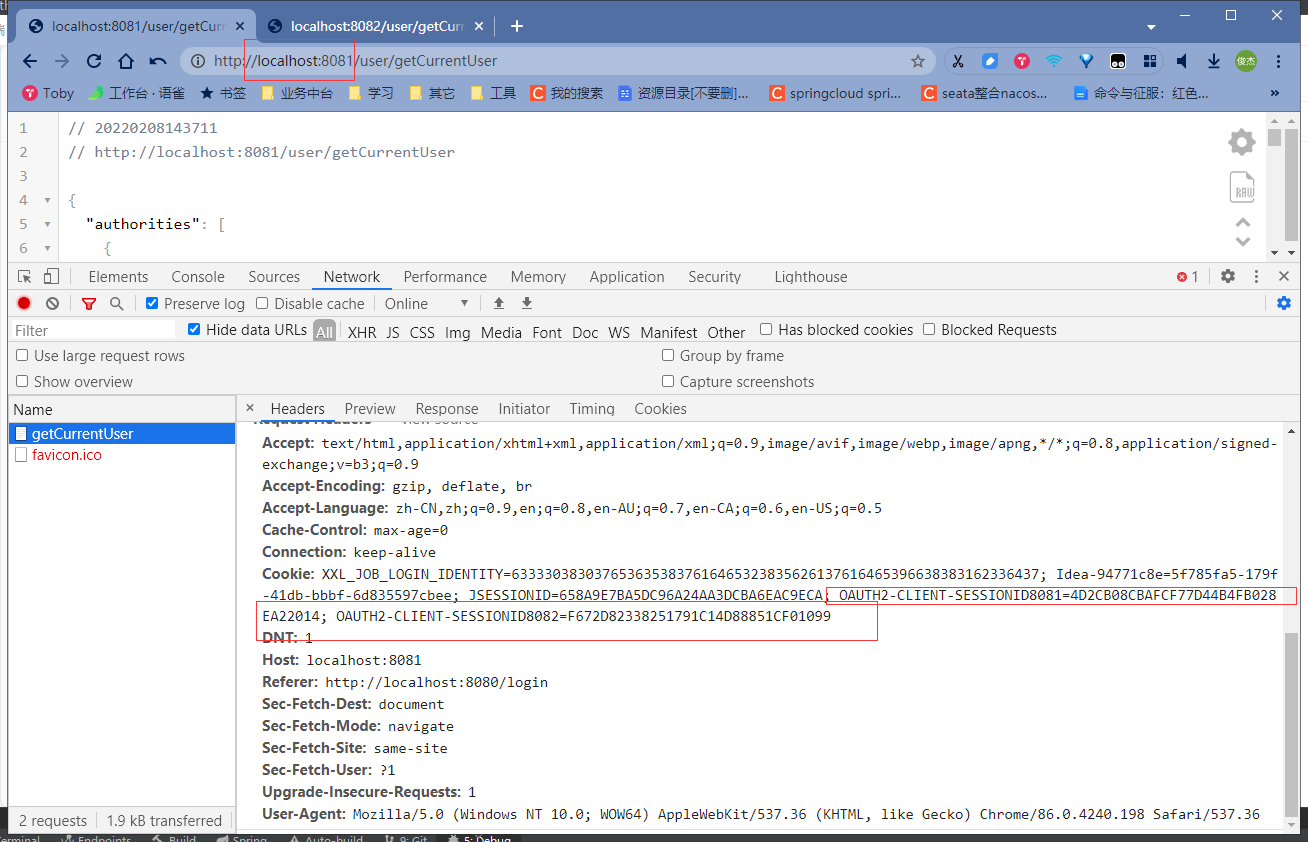
Task: Toggle the device toolbar in DevTools
Action: tap(51, 277)
